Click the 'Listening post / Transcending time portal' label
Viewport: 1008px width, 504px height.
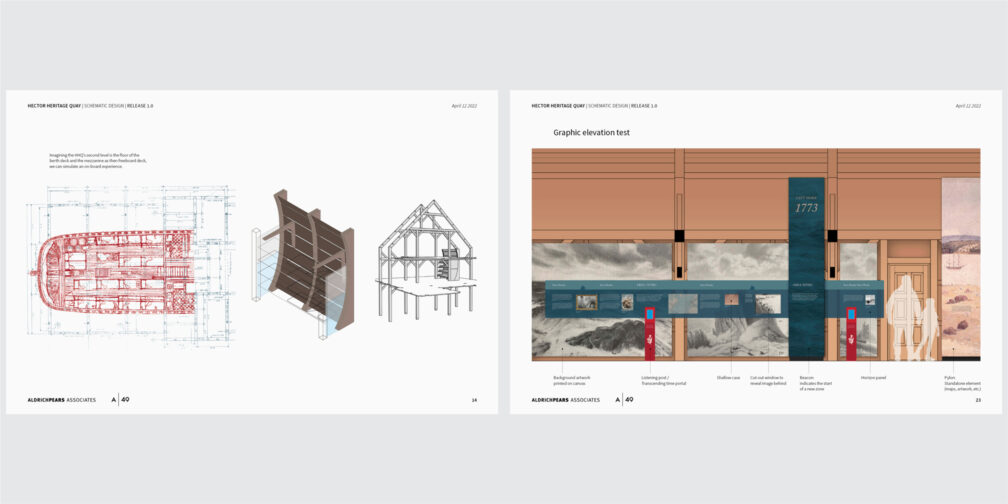pos(664,380)
